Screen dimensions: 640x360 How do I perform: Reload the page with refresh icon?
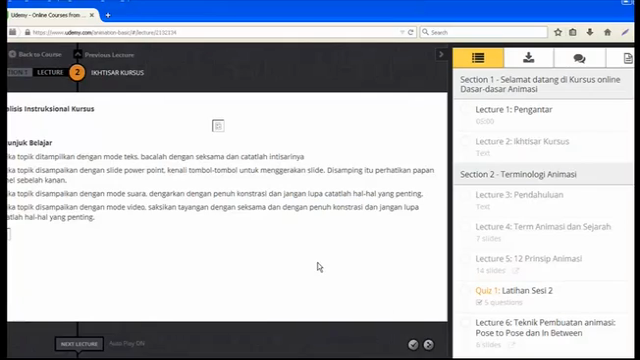click(x=411, y=32)
